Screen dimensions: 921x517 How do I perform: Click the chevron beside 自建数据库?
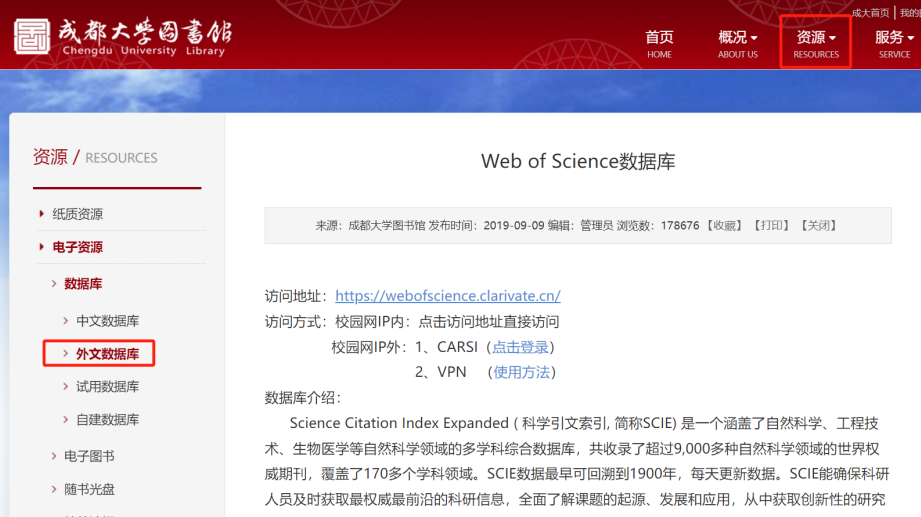tap(66, 419)
